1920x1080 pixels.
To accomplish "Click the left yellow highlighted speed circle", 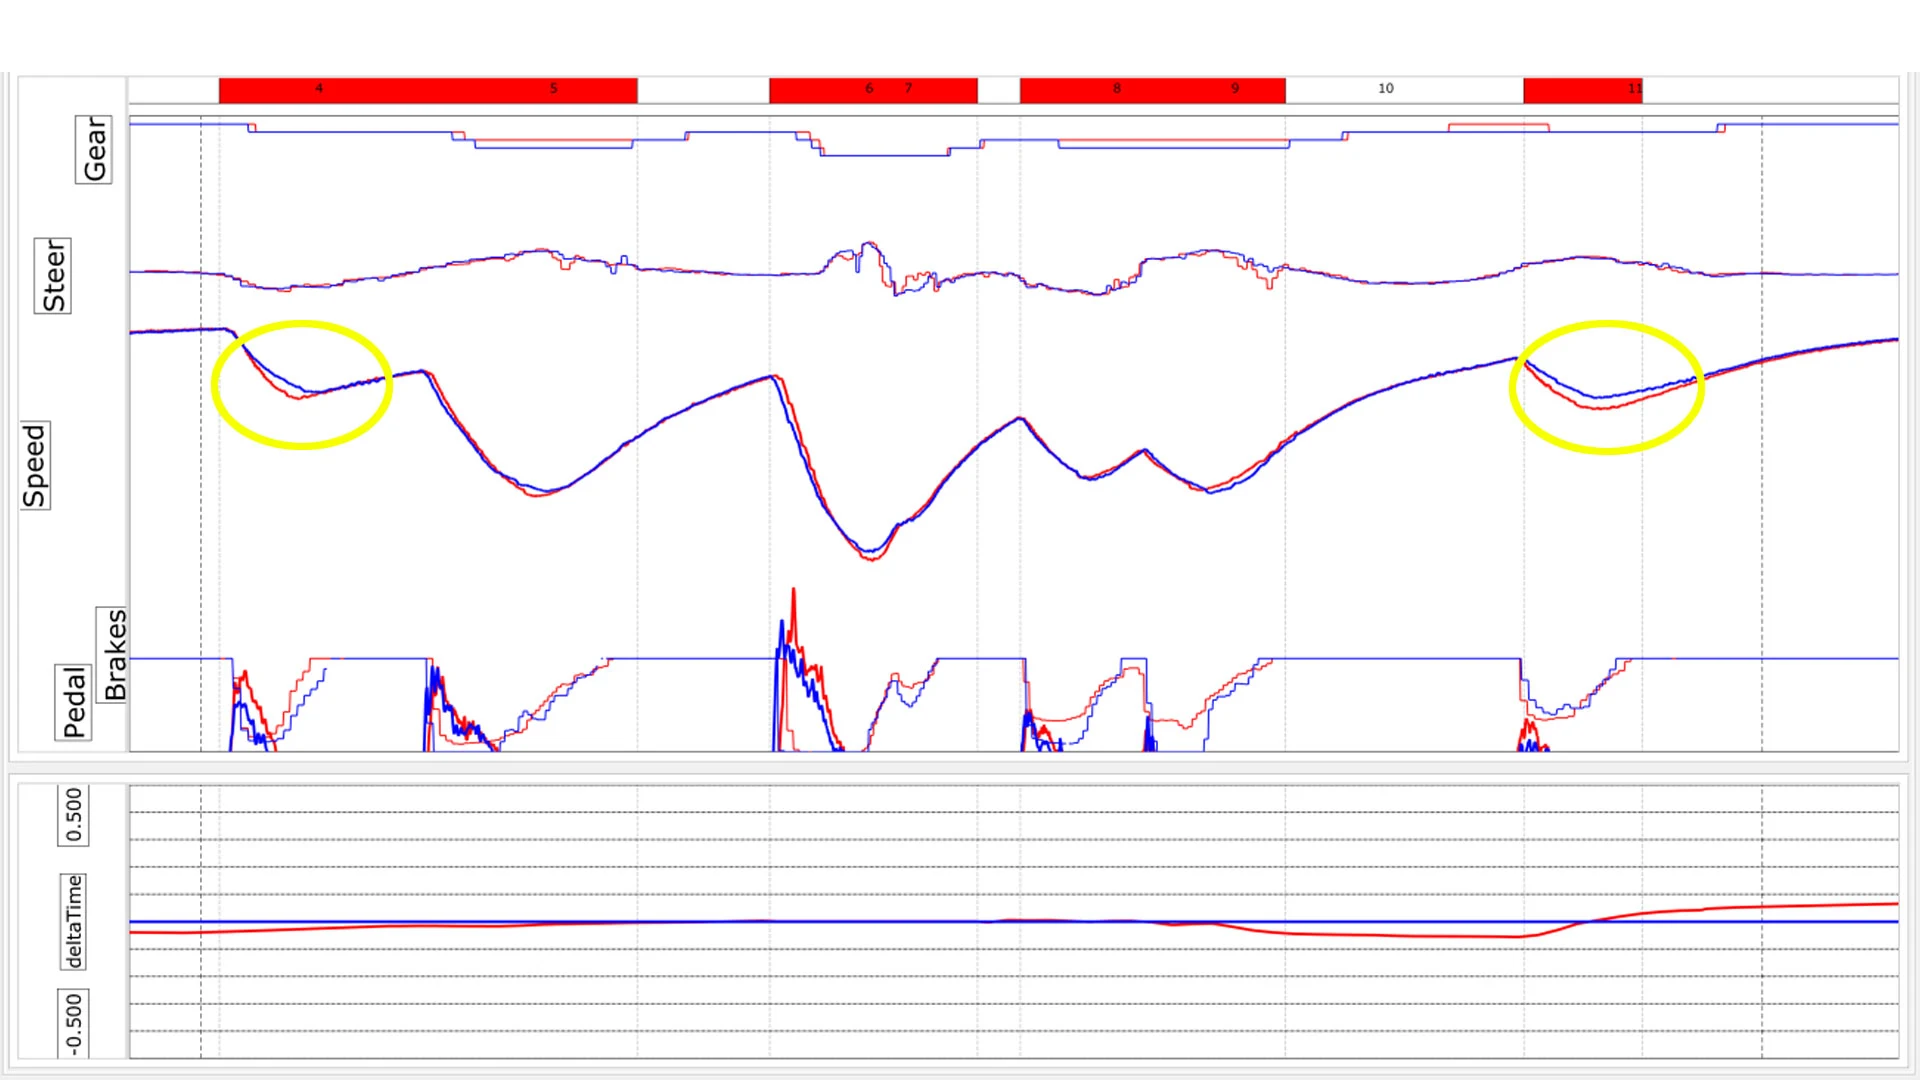I will coord(301,385).
